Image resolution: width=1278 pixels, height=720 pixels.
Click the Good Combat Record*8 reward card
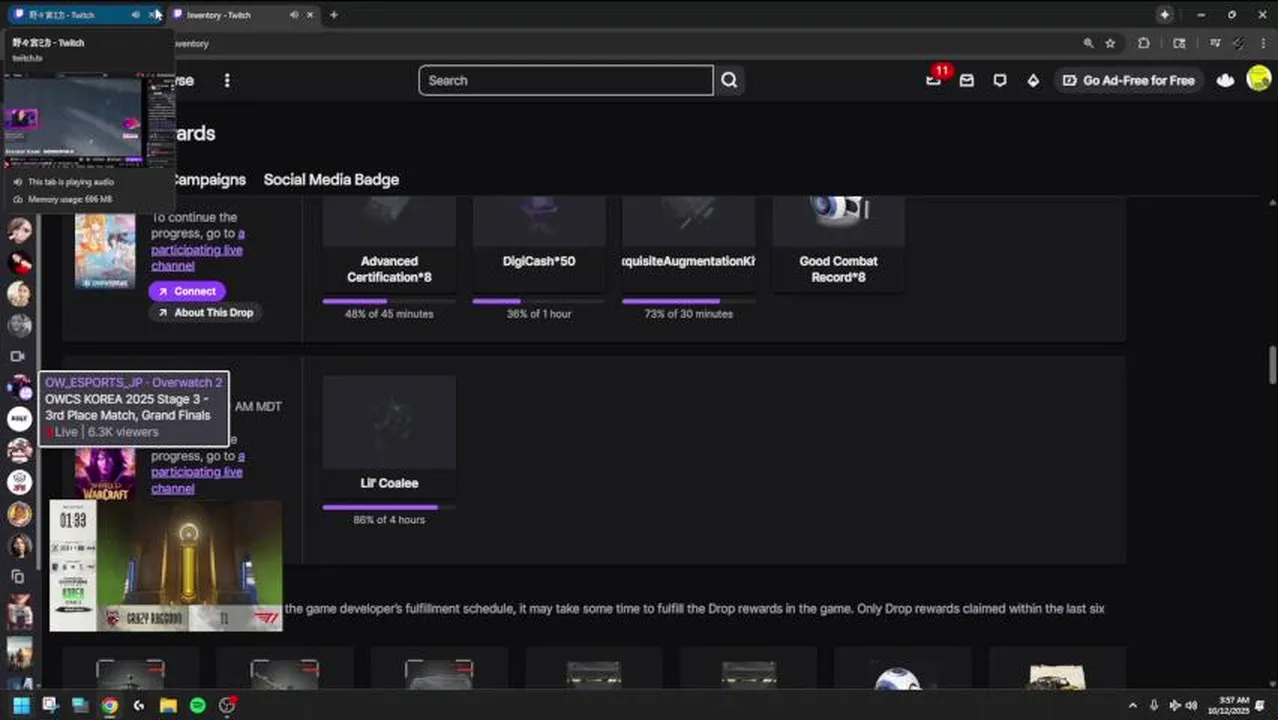[838, 245]
